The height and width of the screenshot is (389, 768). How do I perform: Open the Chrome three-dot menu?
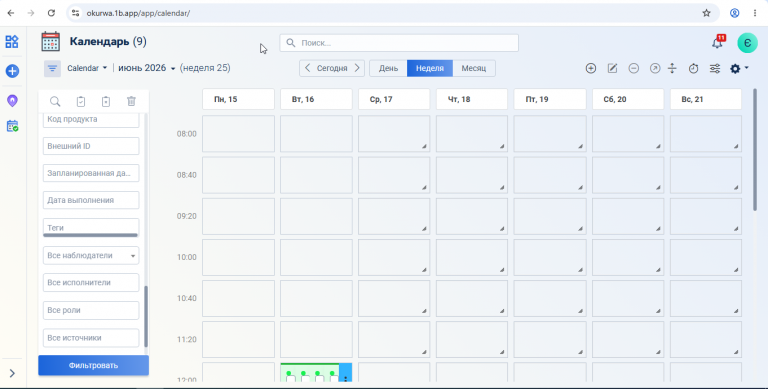(x=755, y=13)
